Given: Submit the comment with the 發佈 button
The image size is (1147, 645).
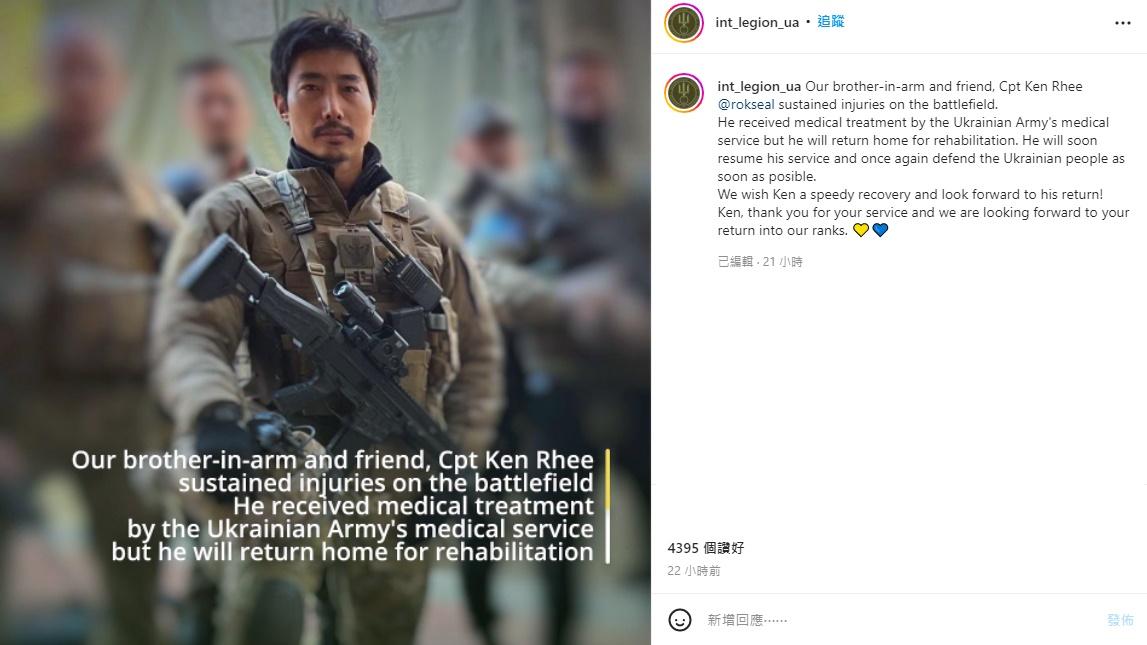Looking at the screenshot, I should point(1120,620).
